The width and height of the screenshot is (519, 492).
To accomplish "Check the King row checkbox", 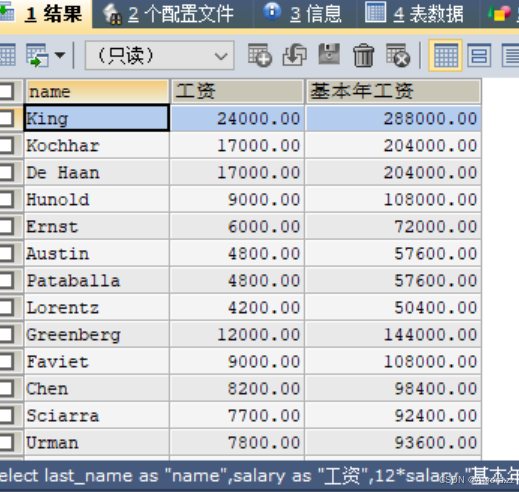I will [x=7, y=118].
